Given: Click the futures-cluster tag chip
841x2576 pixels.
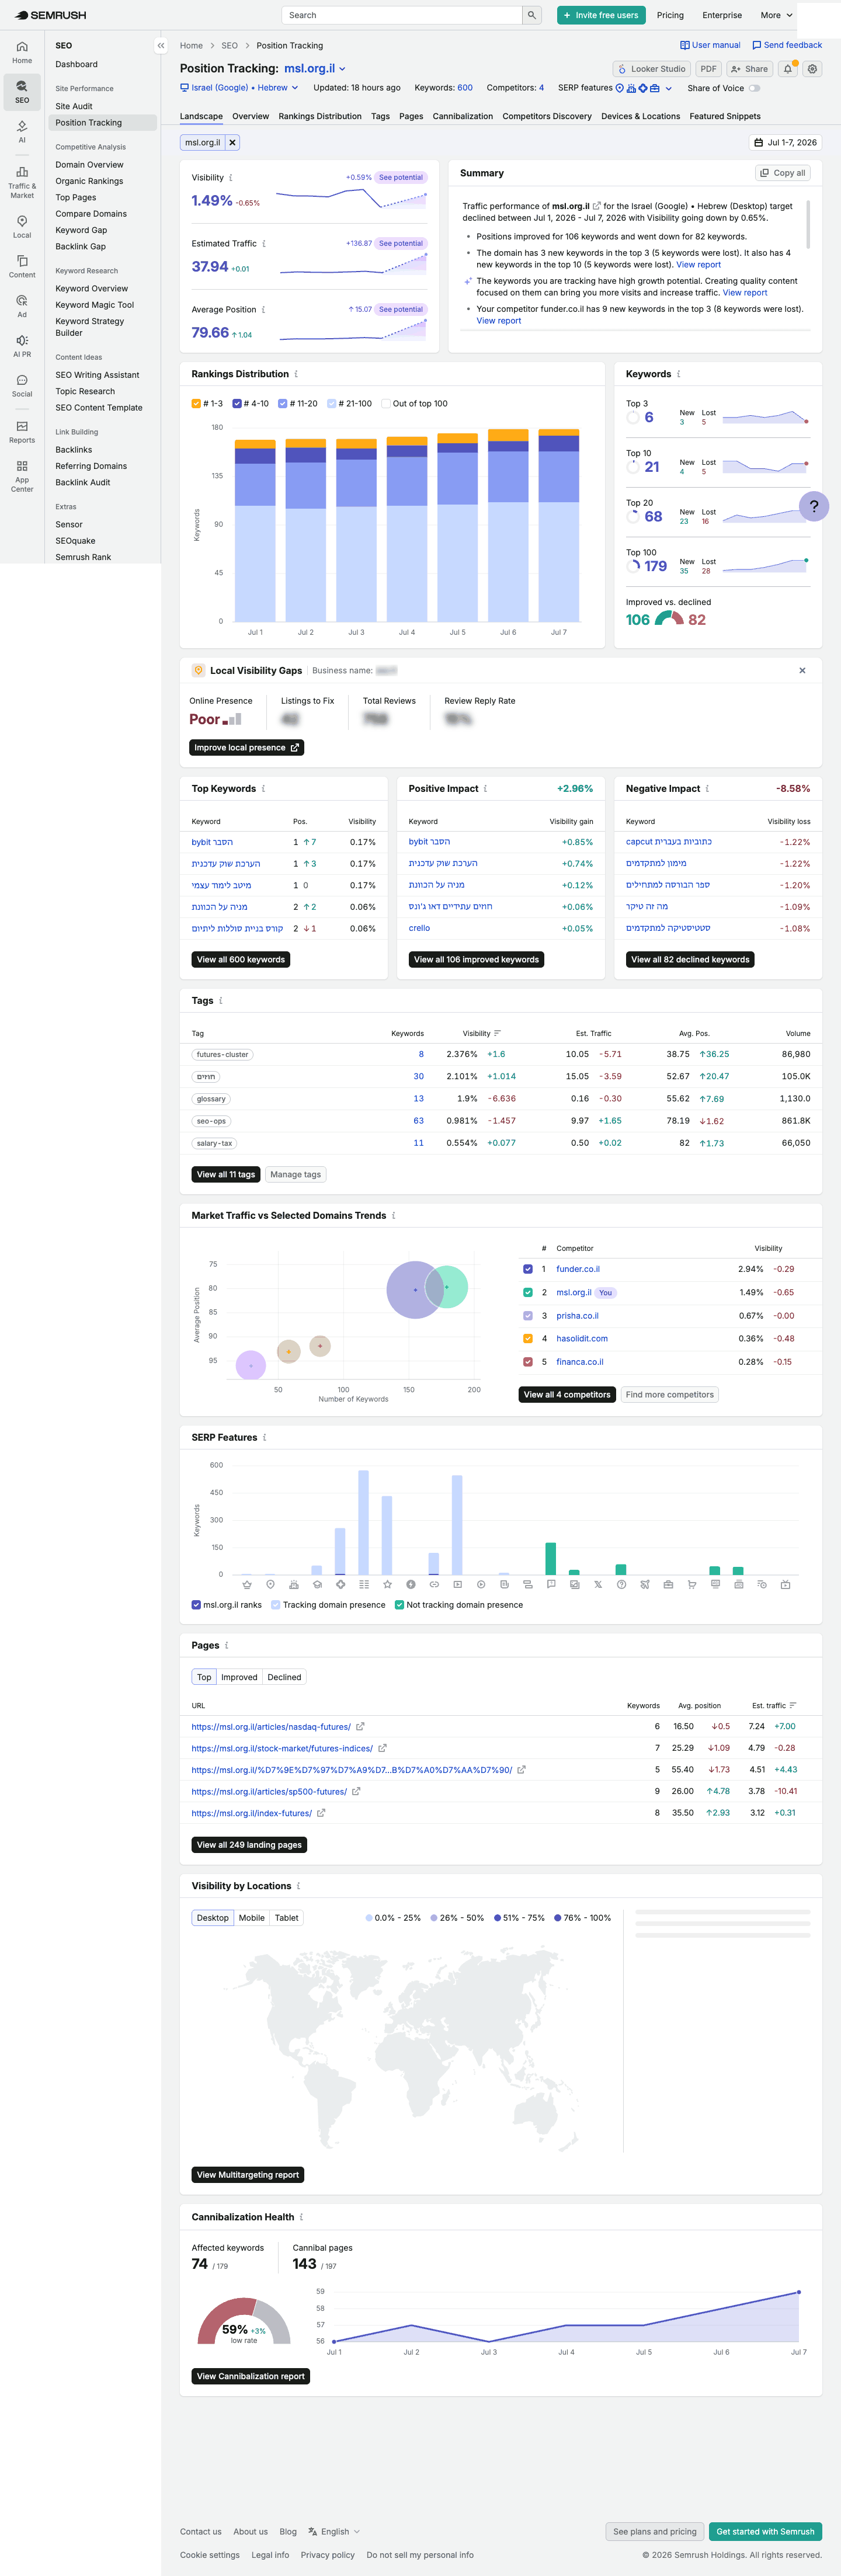Looking at the screenshot, I should tap(223, 1055).
